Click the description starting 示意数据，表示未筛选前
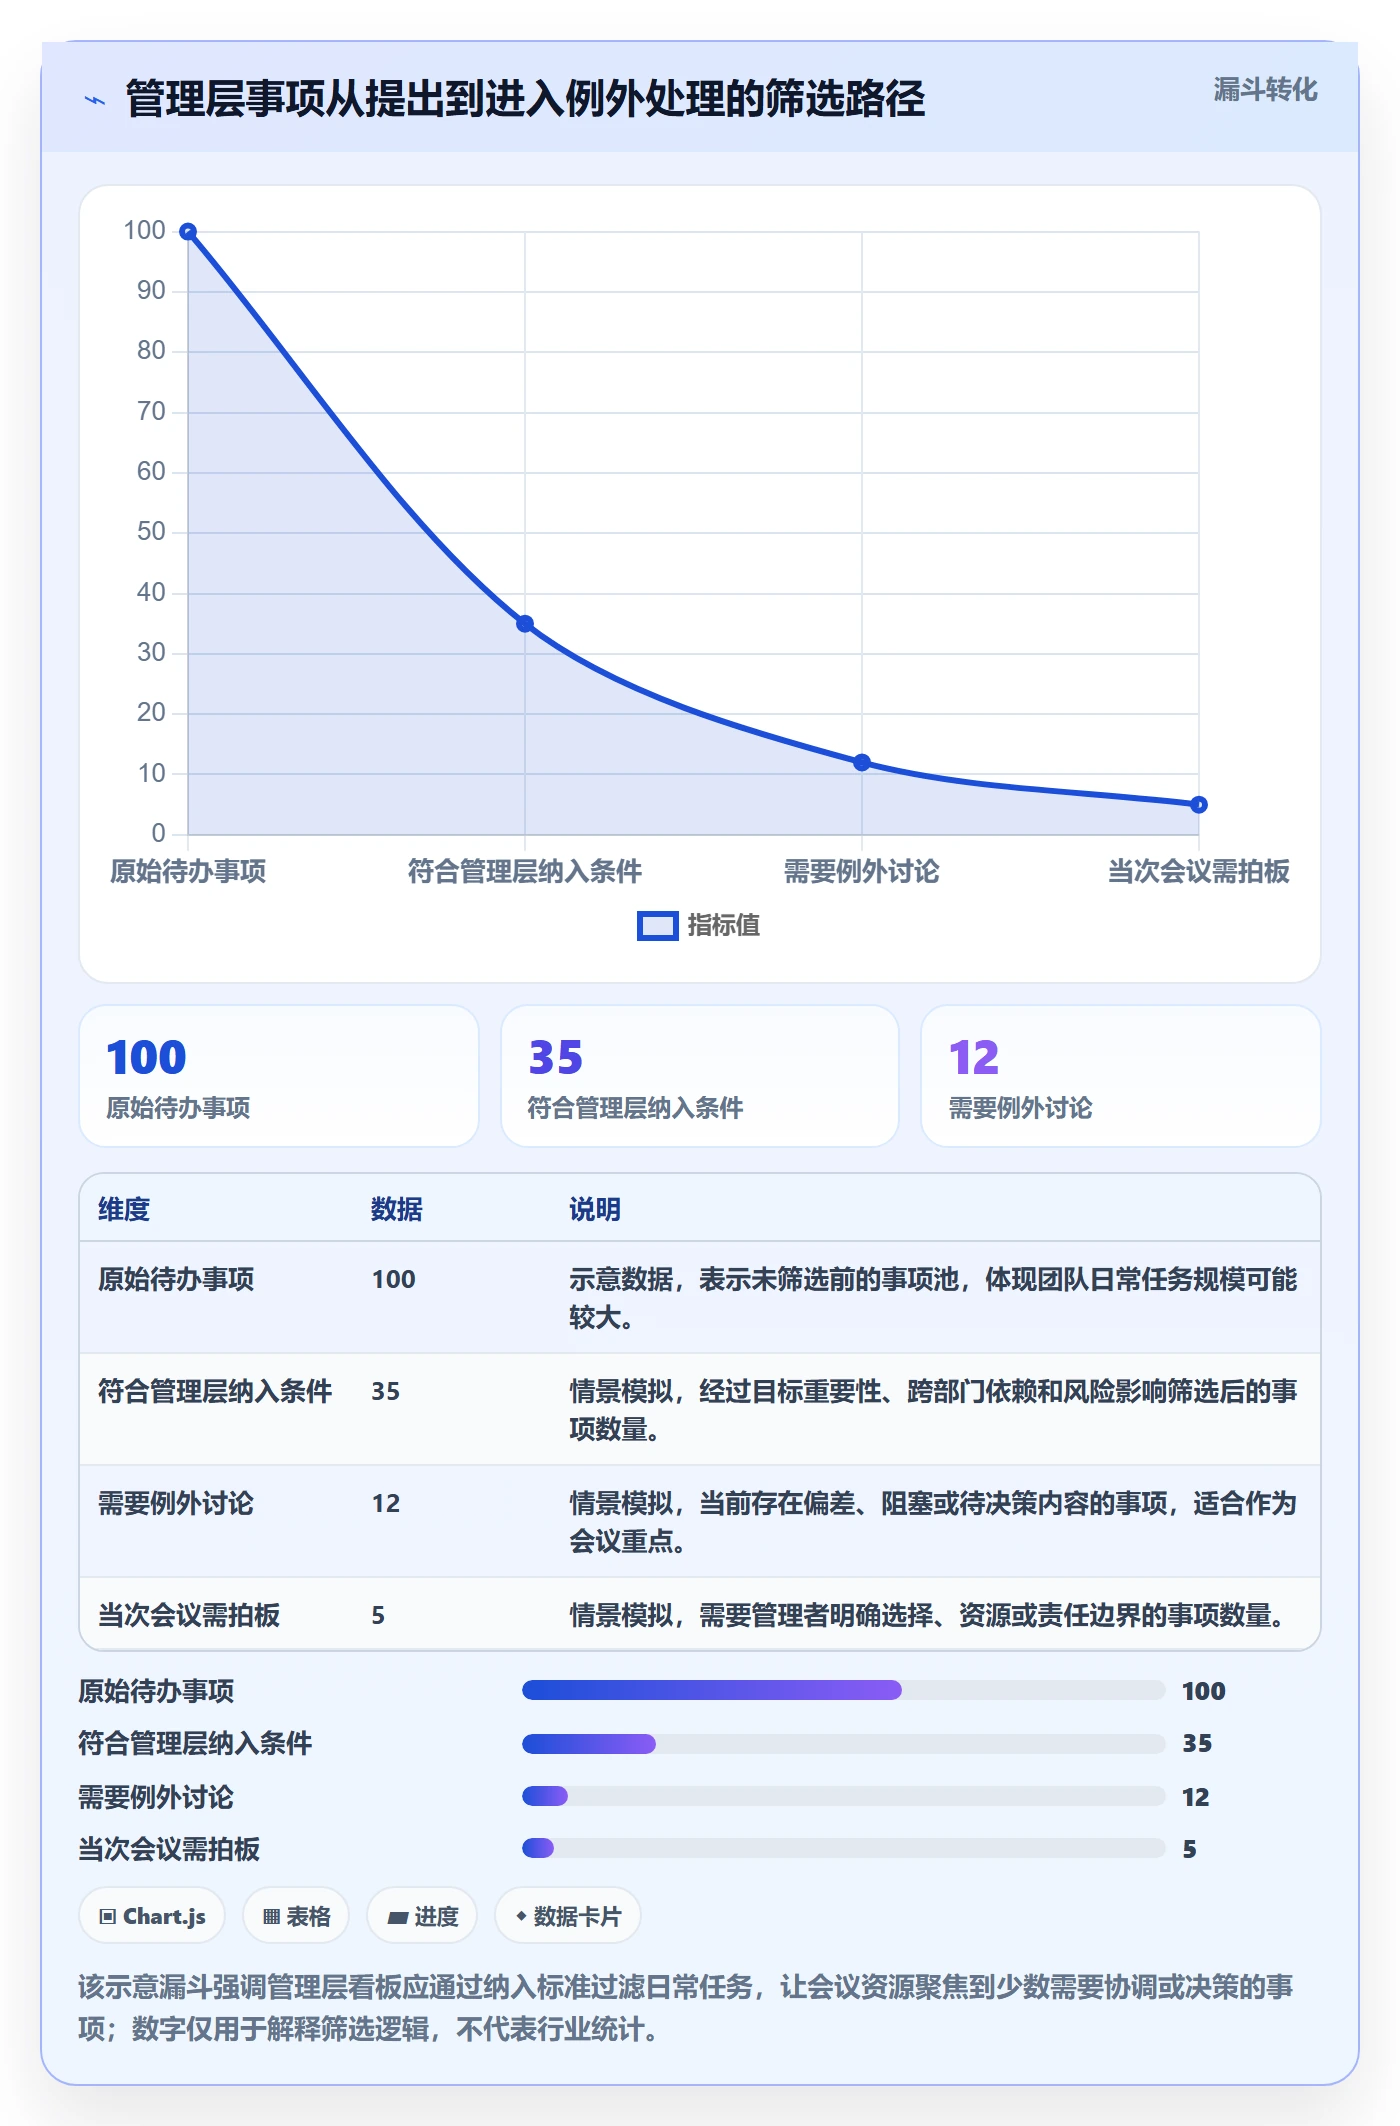This screenshot has height=2126, width=1400. tap(933, 1298)
